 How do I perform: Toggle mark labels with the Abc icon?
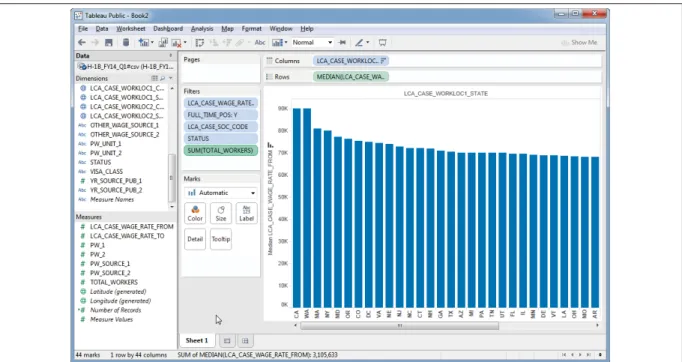[260, 42]
